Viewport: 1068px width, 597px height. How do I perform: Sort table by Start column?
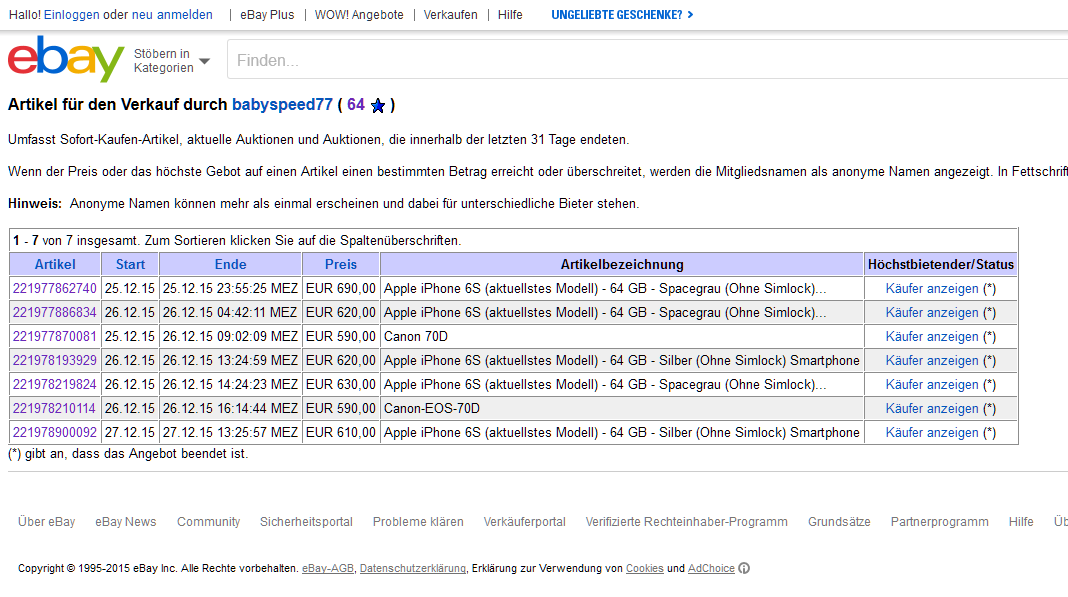click(130, 264)
